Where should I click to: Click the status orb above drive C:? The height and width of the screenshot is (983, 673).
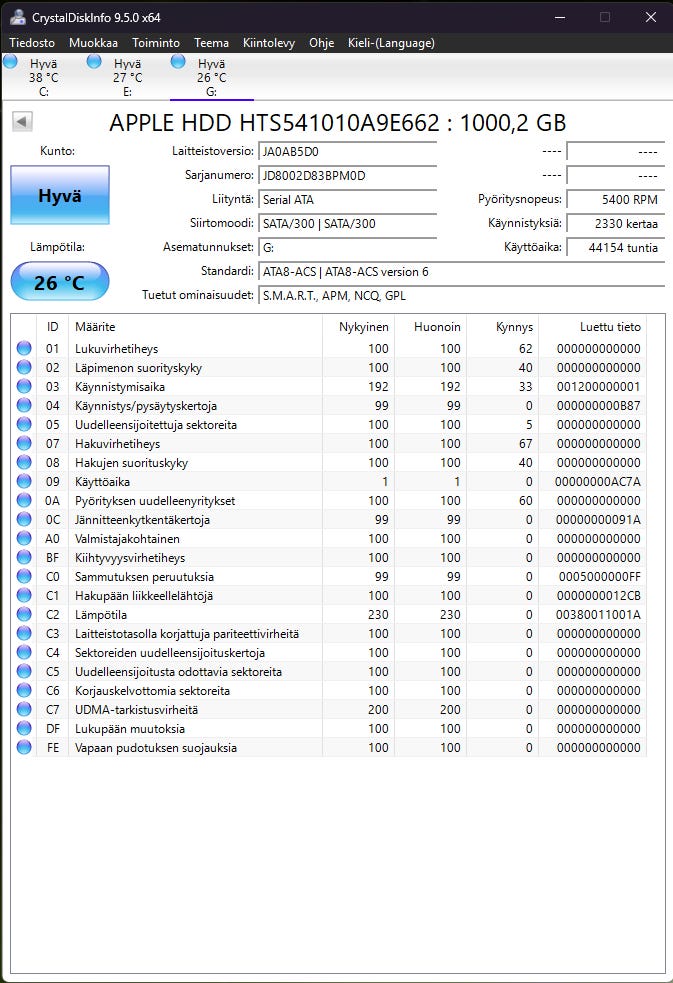click(x=10, y=62)
